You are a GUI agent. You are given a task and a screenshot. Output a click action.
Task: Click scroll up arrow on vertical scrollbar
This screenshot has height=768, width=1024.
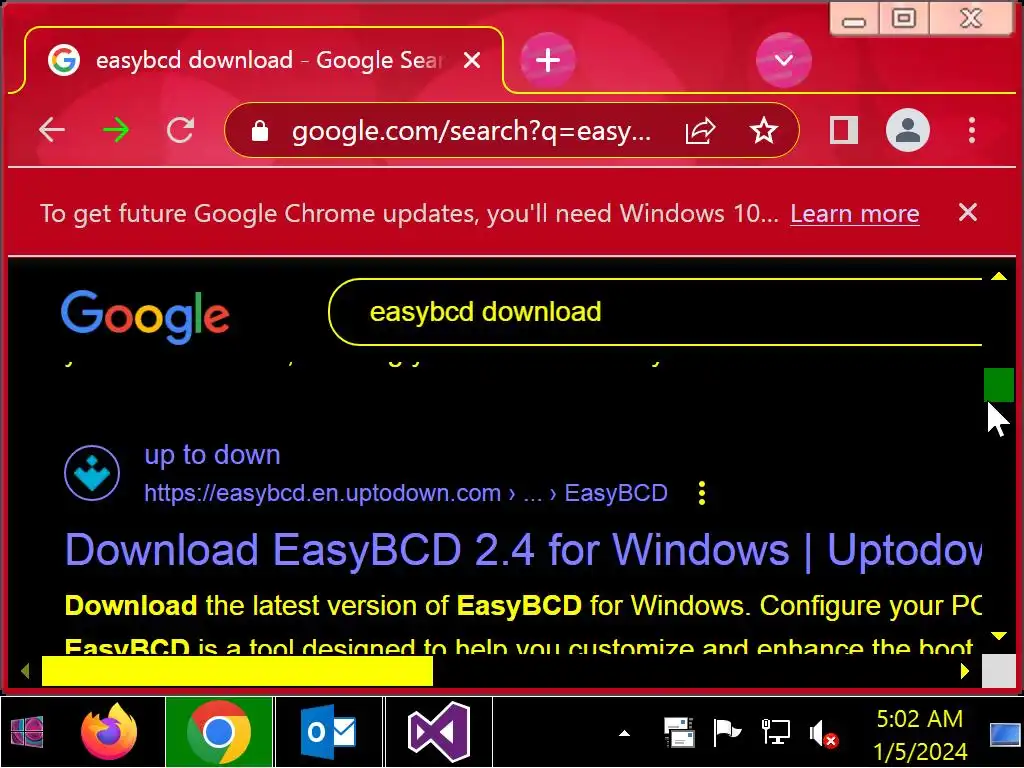[x=999, y=276]
